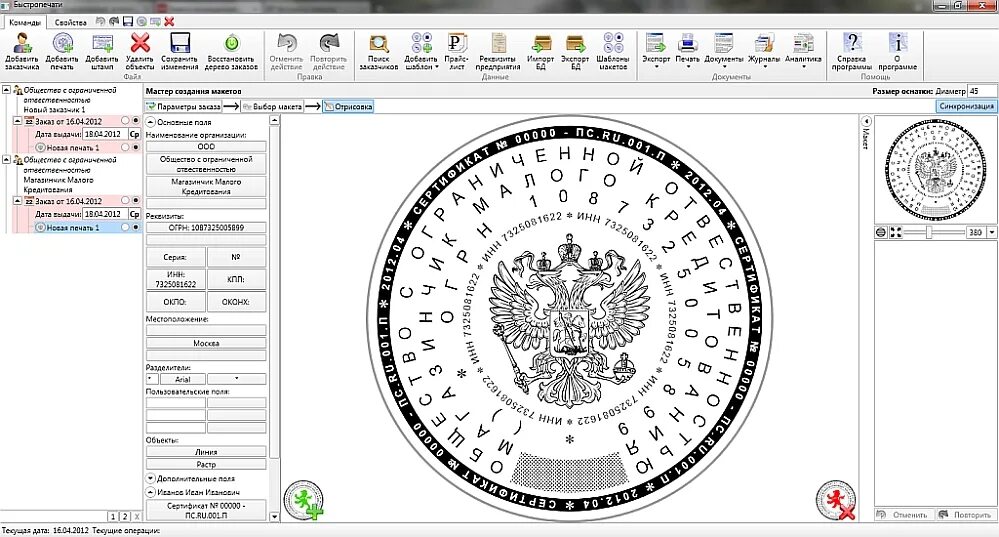Collapse Основные поля section

point(150,122)
